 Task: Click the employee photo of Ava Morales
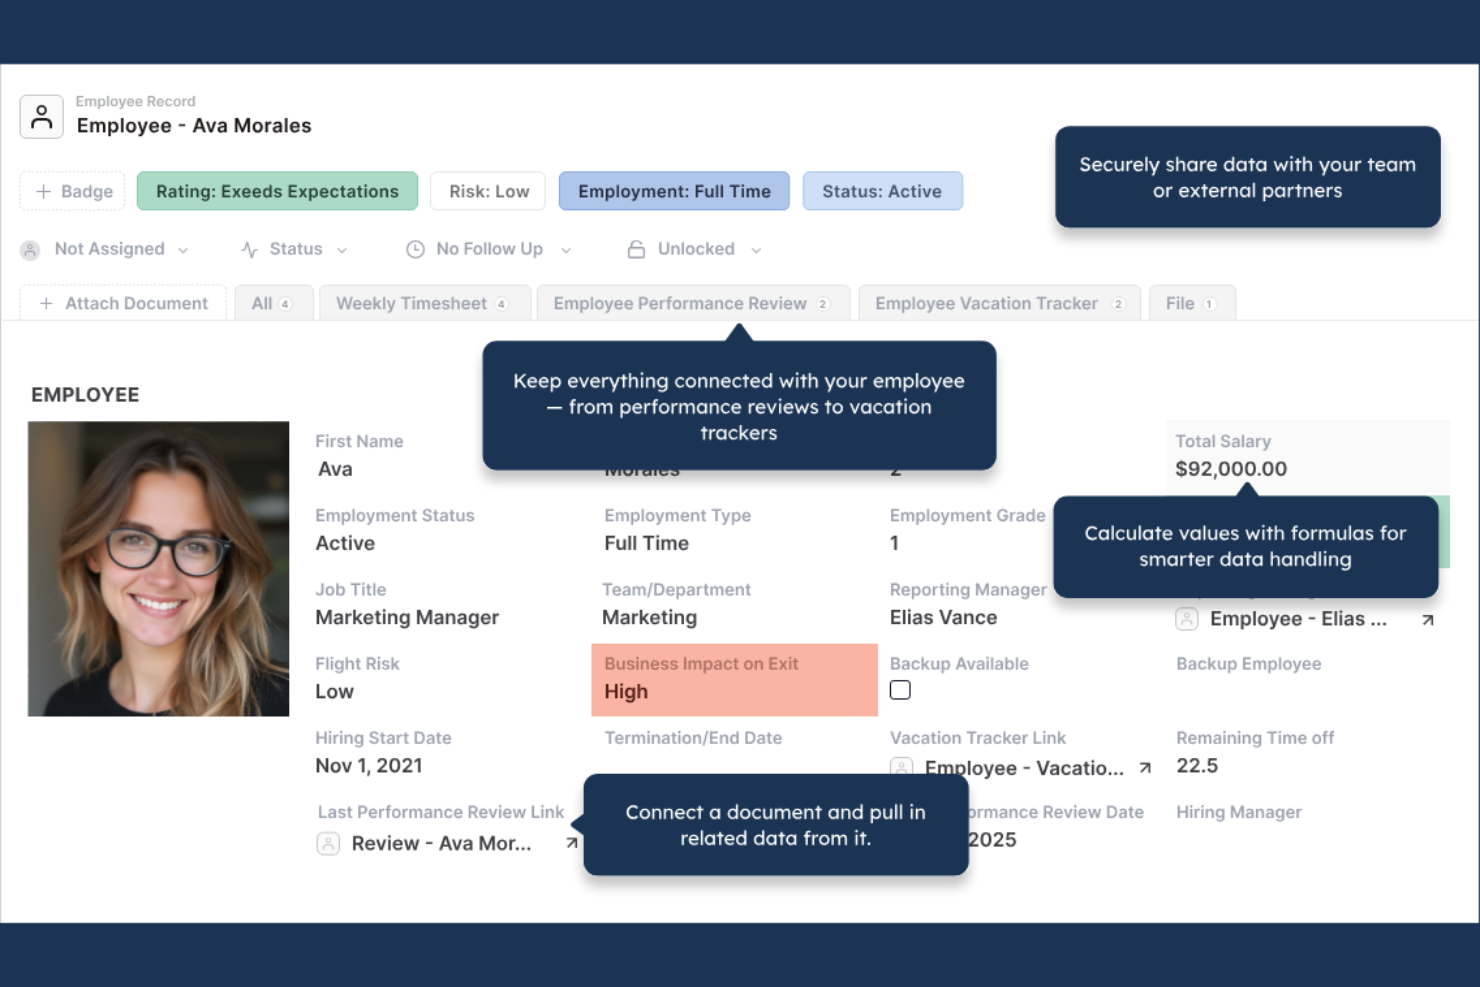158,568
